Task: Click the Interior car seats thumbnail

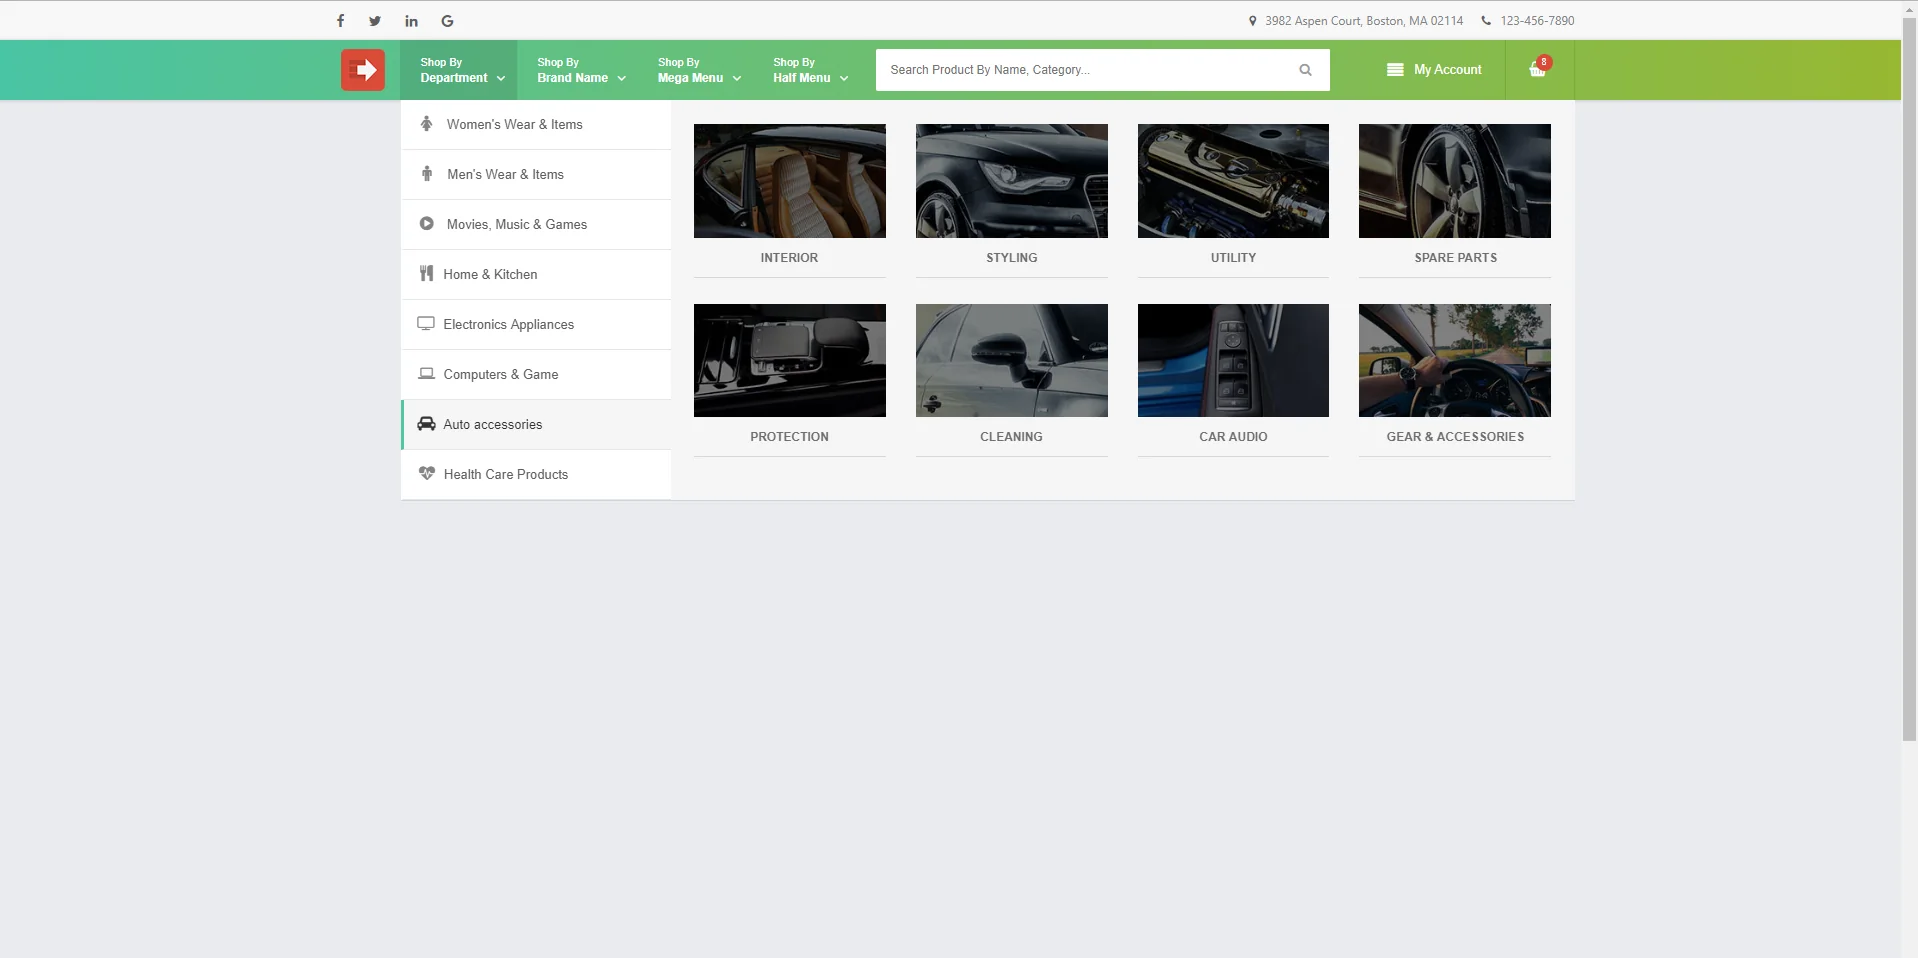Action: [790, 181]
